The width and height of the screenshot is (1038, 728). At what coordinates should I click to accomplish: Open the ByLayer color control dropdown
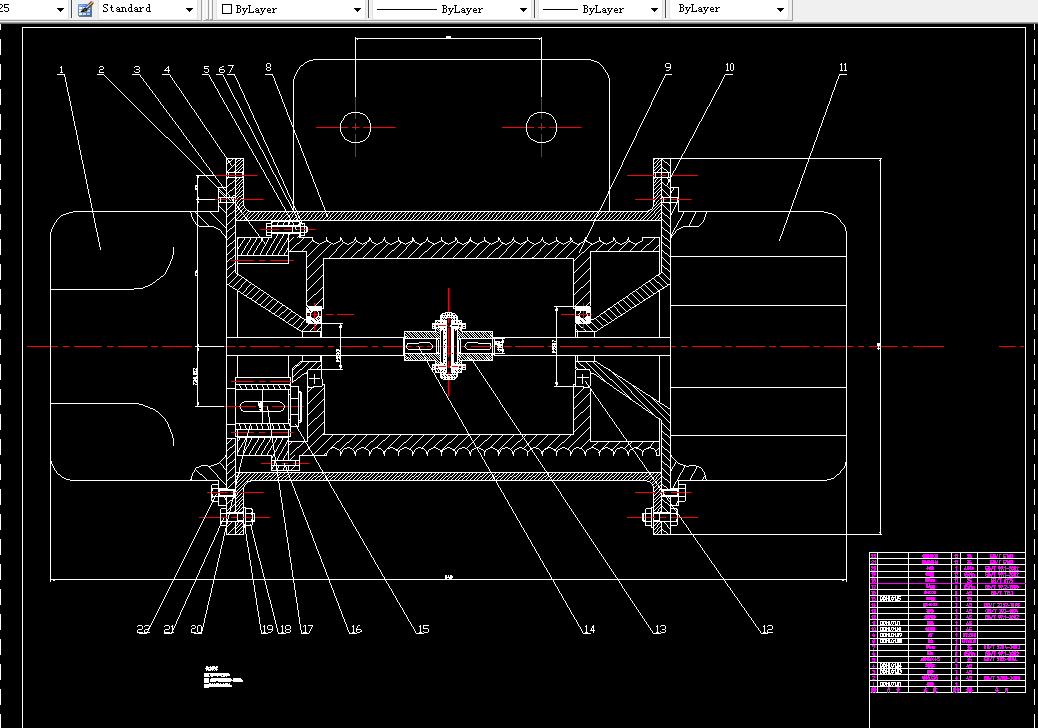(357, 10)
